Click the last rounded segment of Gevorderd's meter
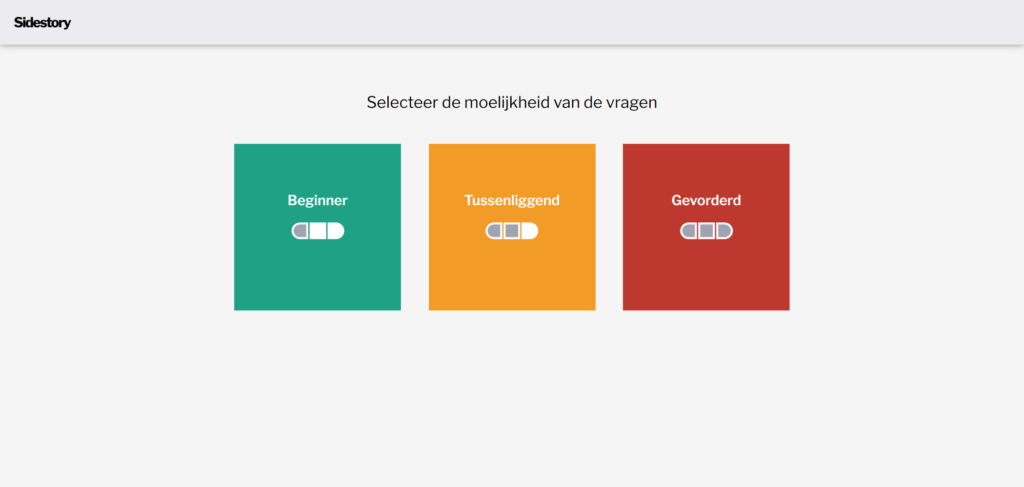Image resolution: width=1024 pixels, height=487 pixels. point(723,231)
